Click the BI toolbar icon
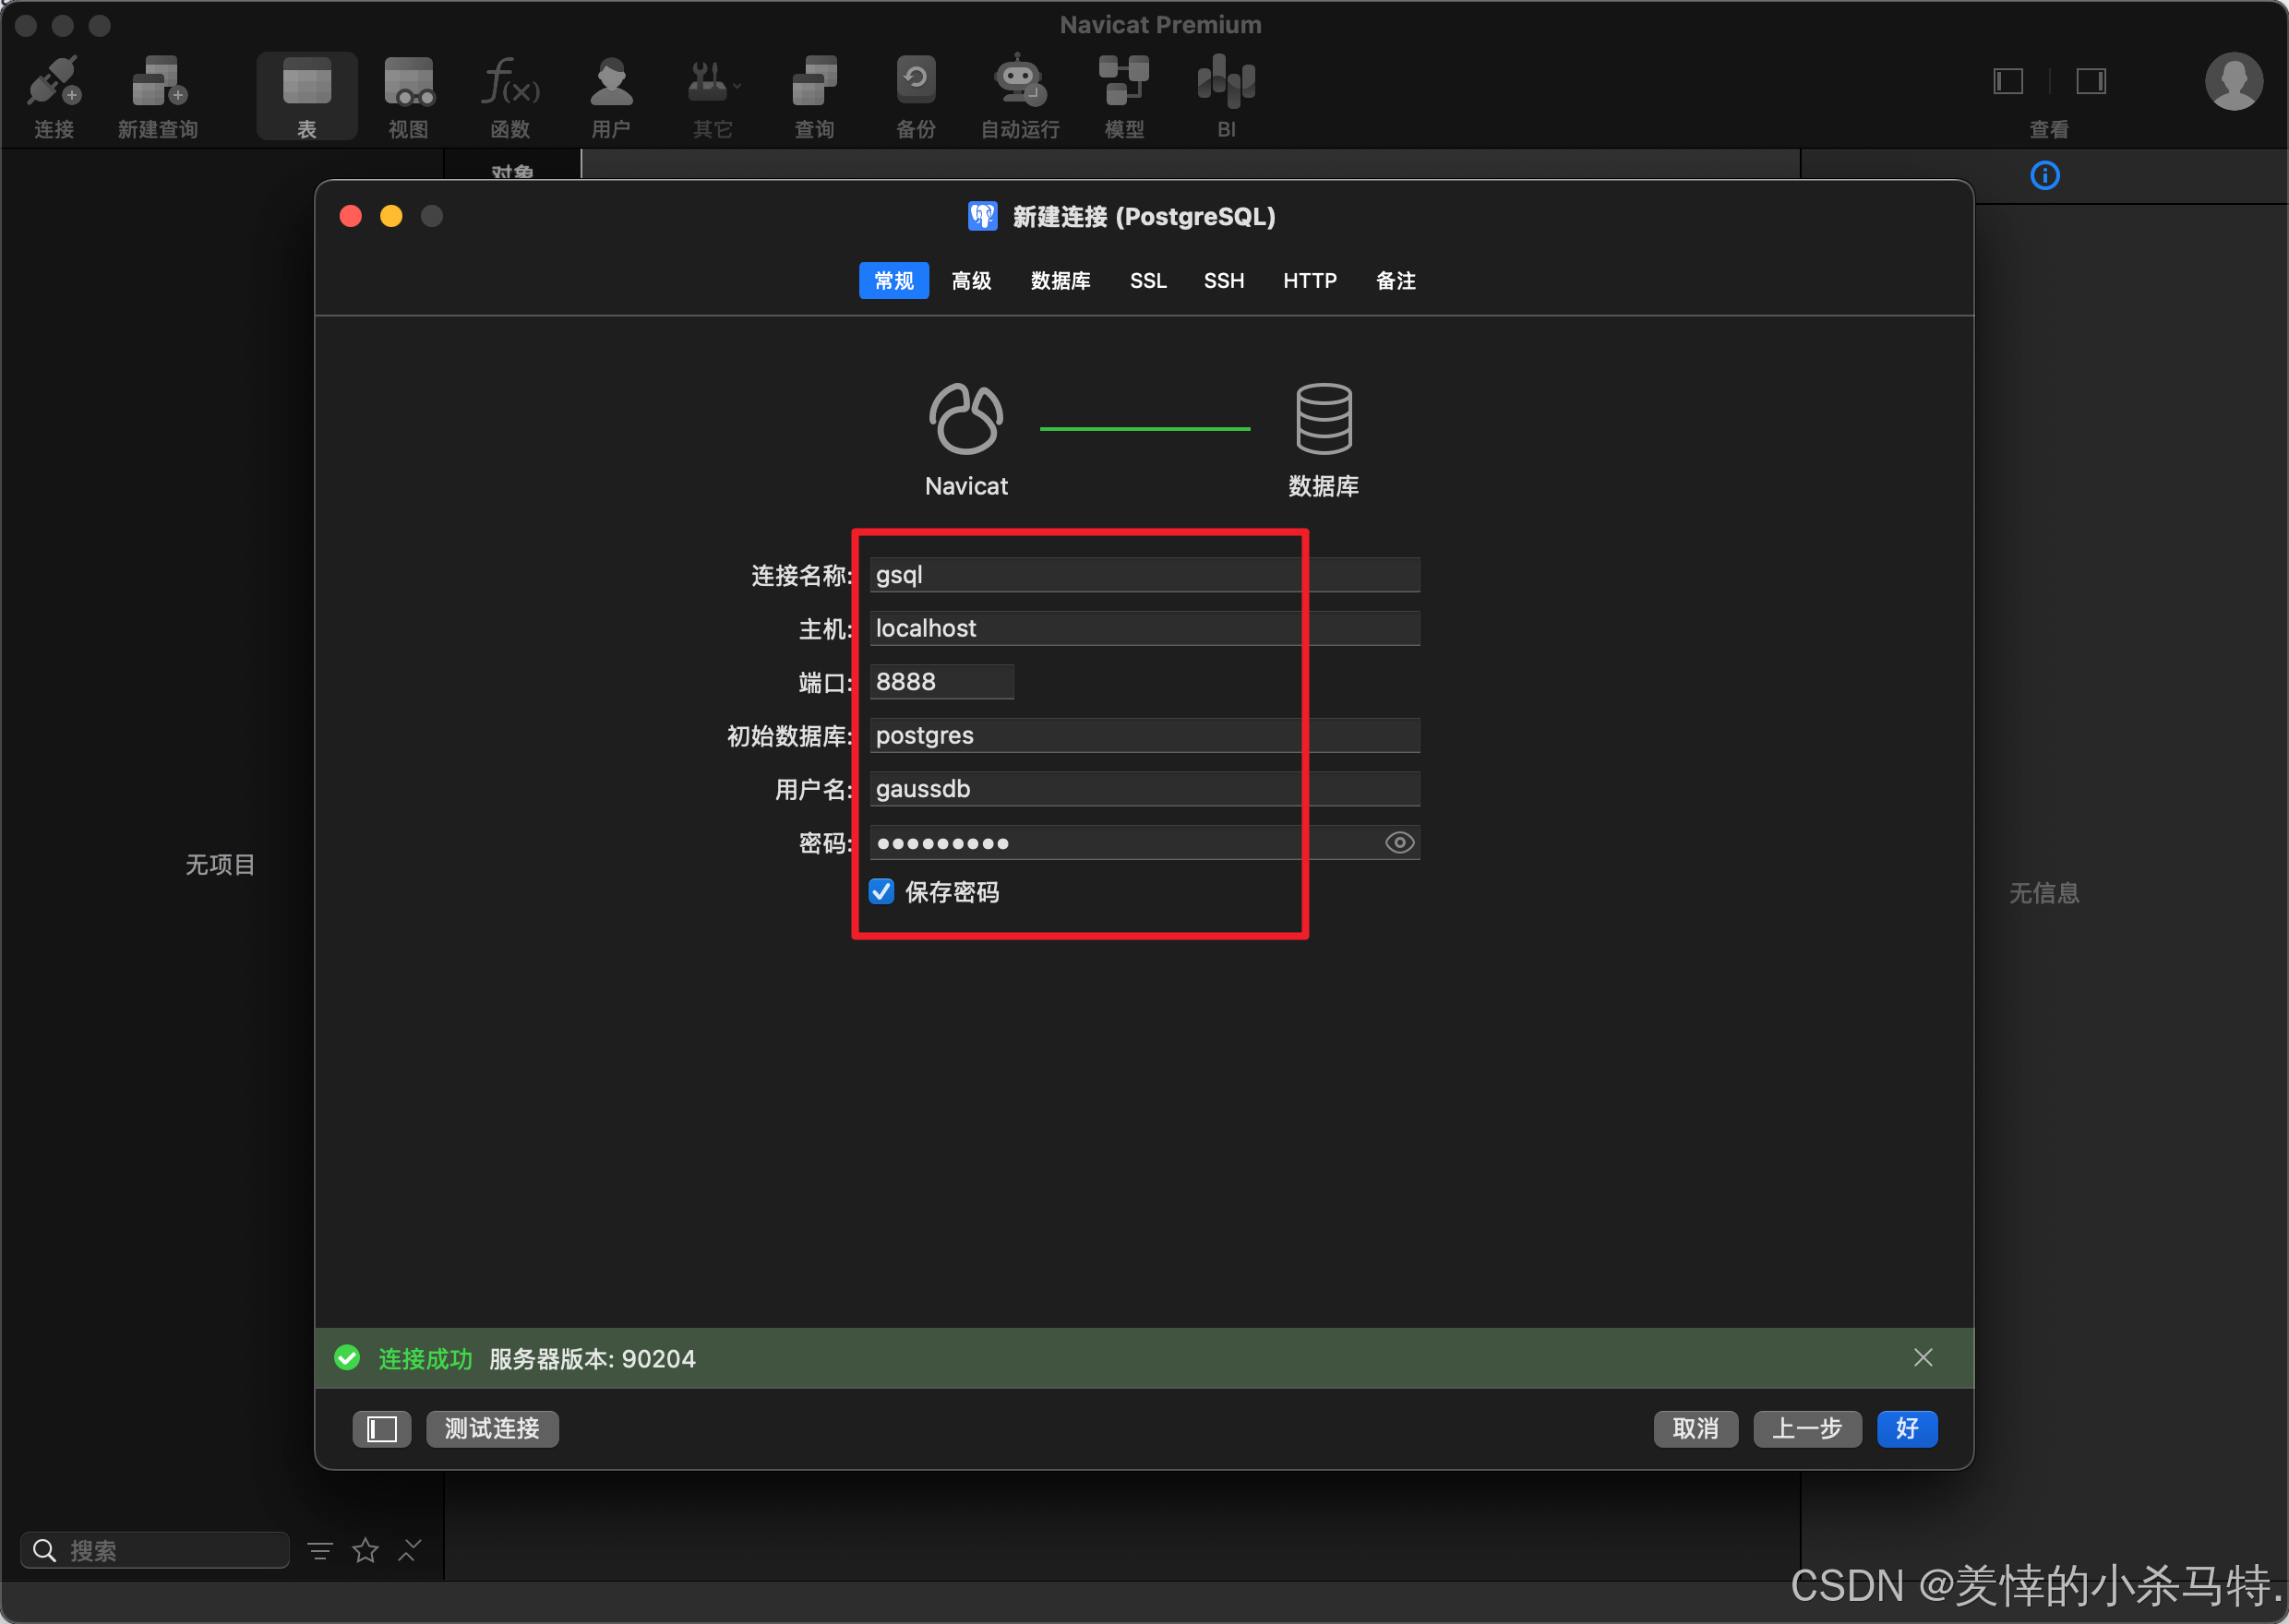 pyautogui.click(x=1226, y=82)
